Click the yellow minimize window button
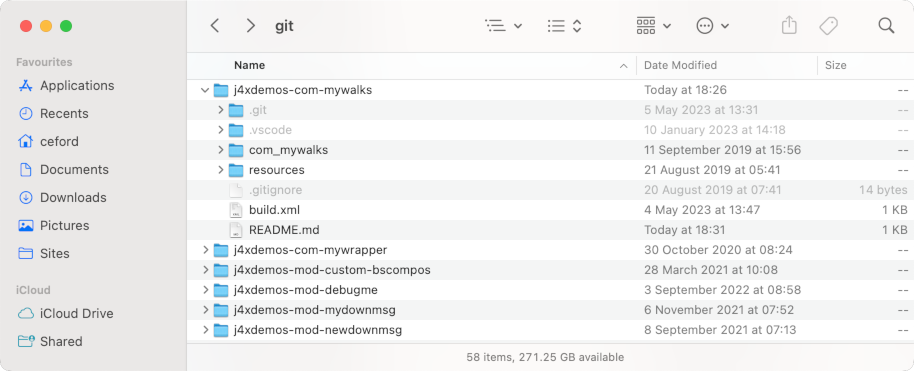The image size is (914, 371). click(x=46, y=26)
